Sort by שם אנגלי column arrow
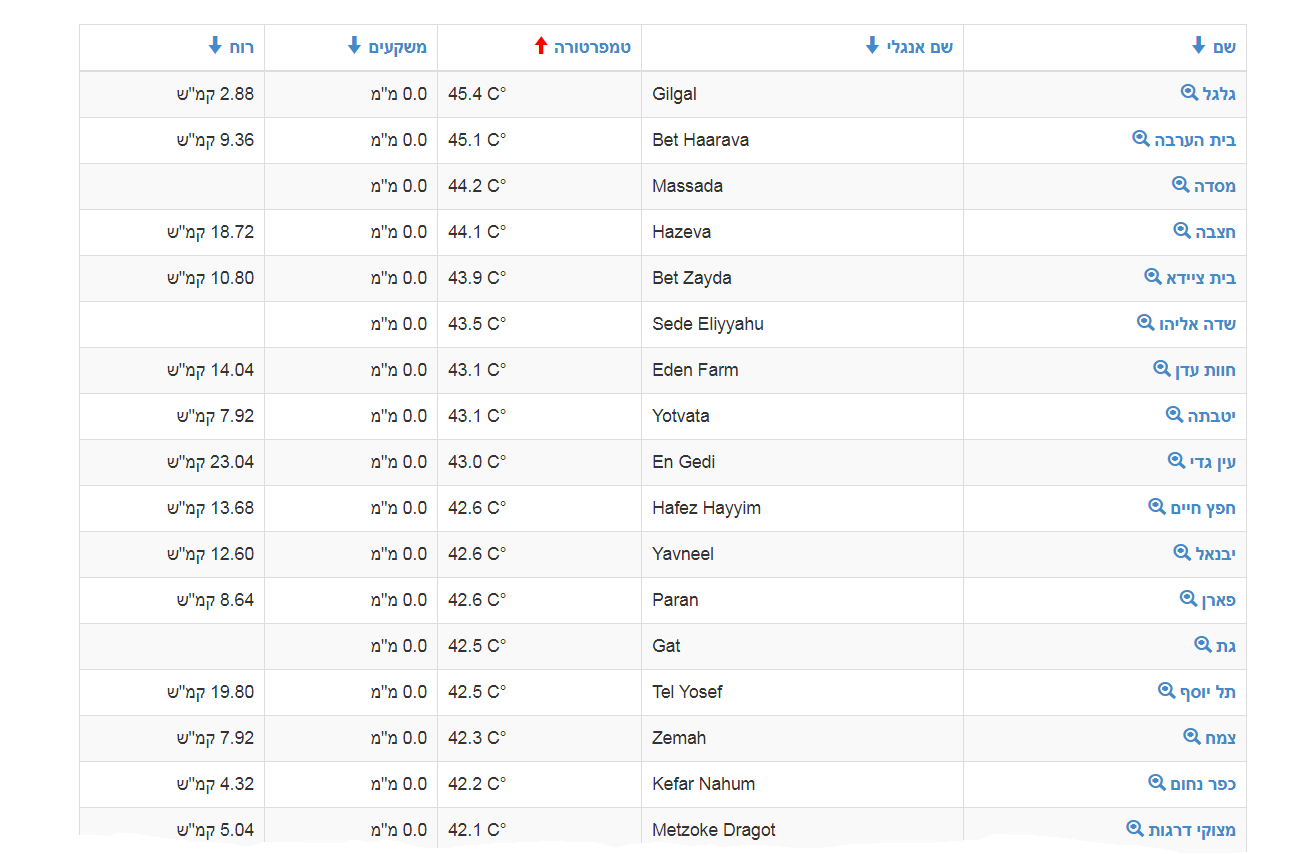The width and height of the screenshot is (1301, 854). tap(872, 46)
